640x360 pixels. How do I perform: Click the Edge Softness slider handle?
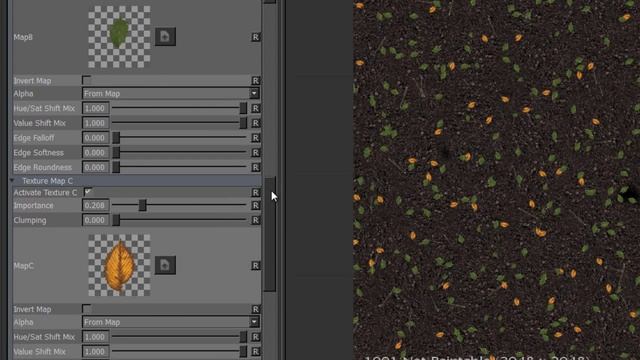116,153
